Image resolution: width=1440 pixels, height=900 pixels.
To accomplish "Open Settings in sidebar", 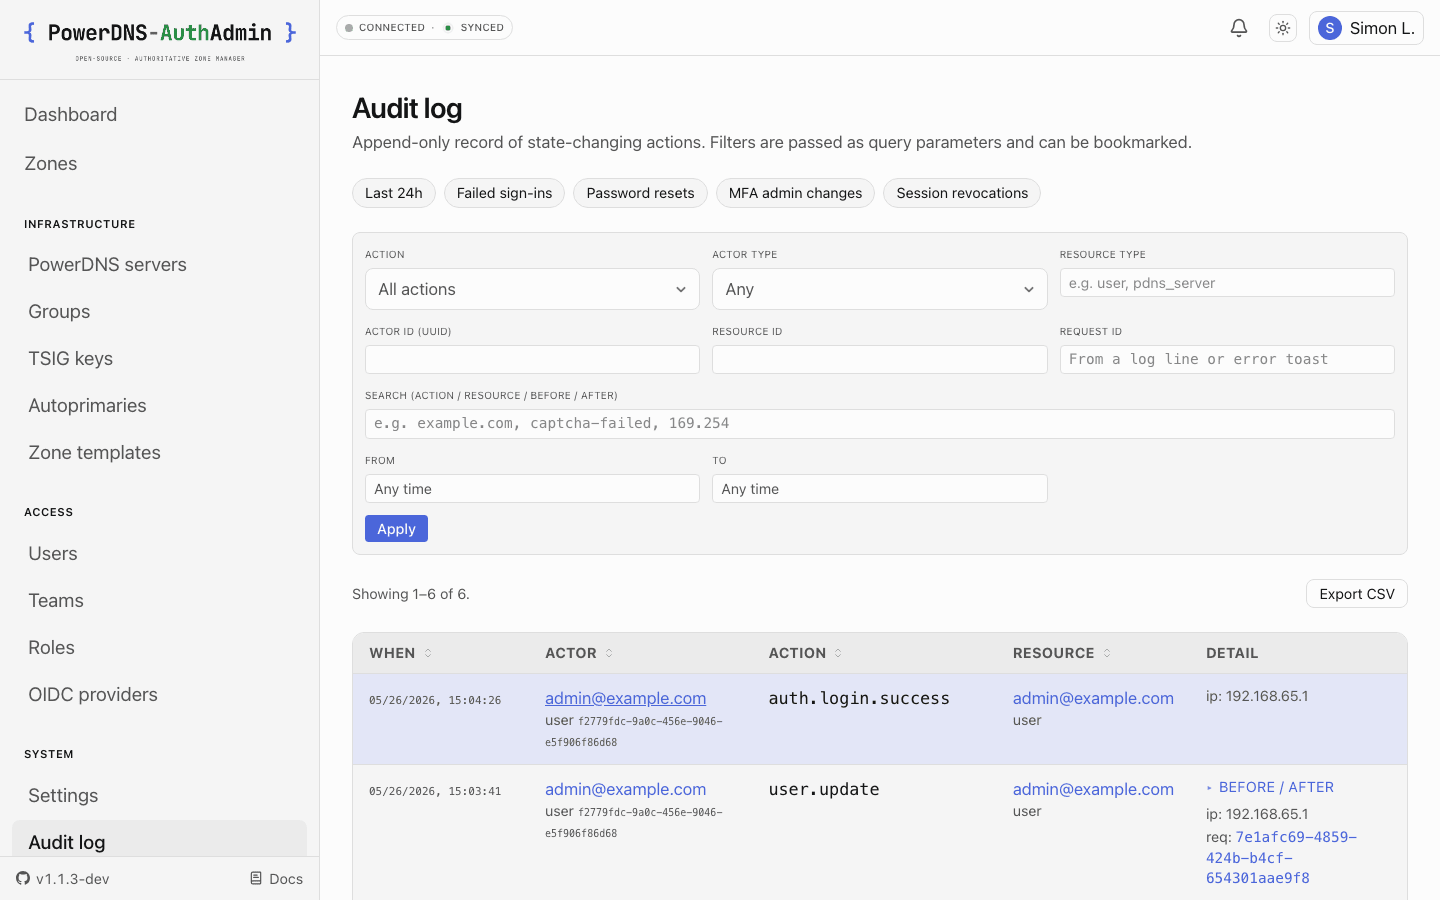I will pos(63,795).
